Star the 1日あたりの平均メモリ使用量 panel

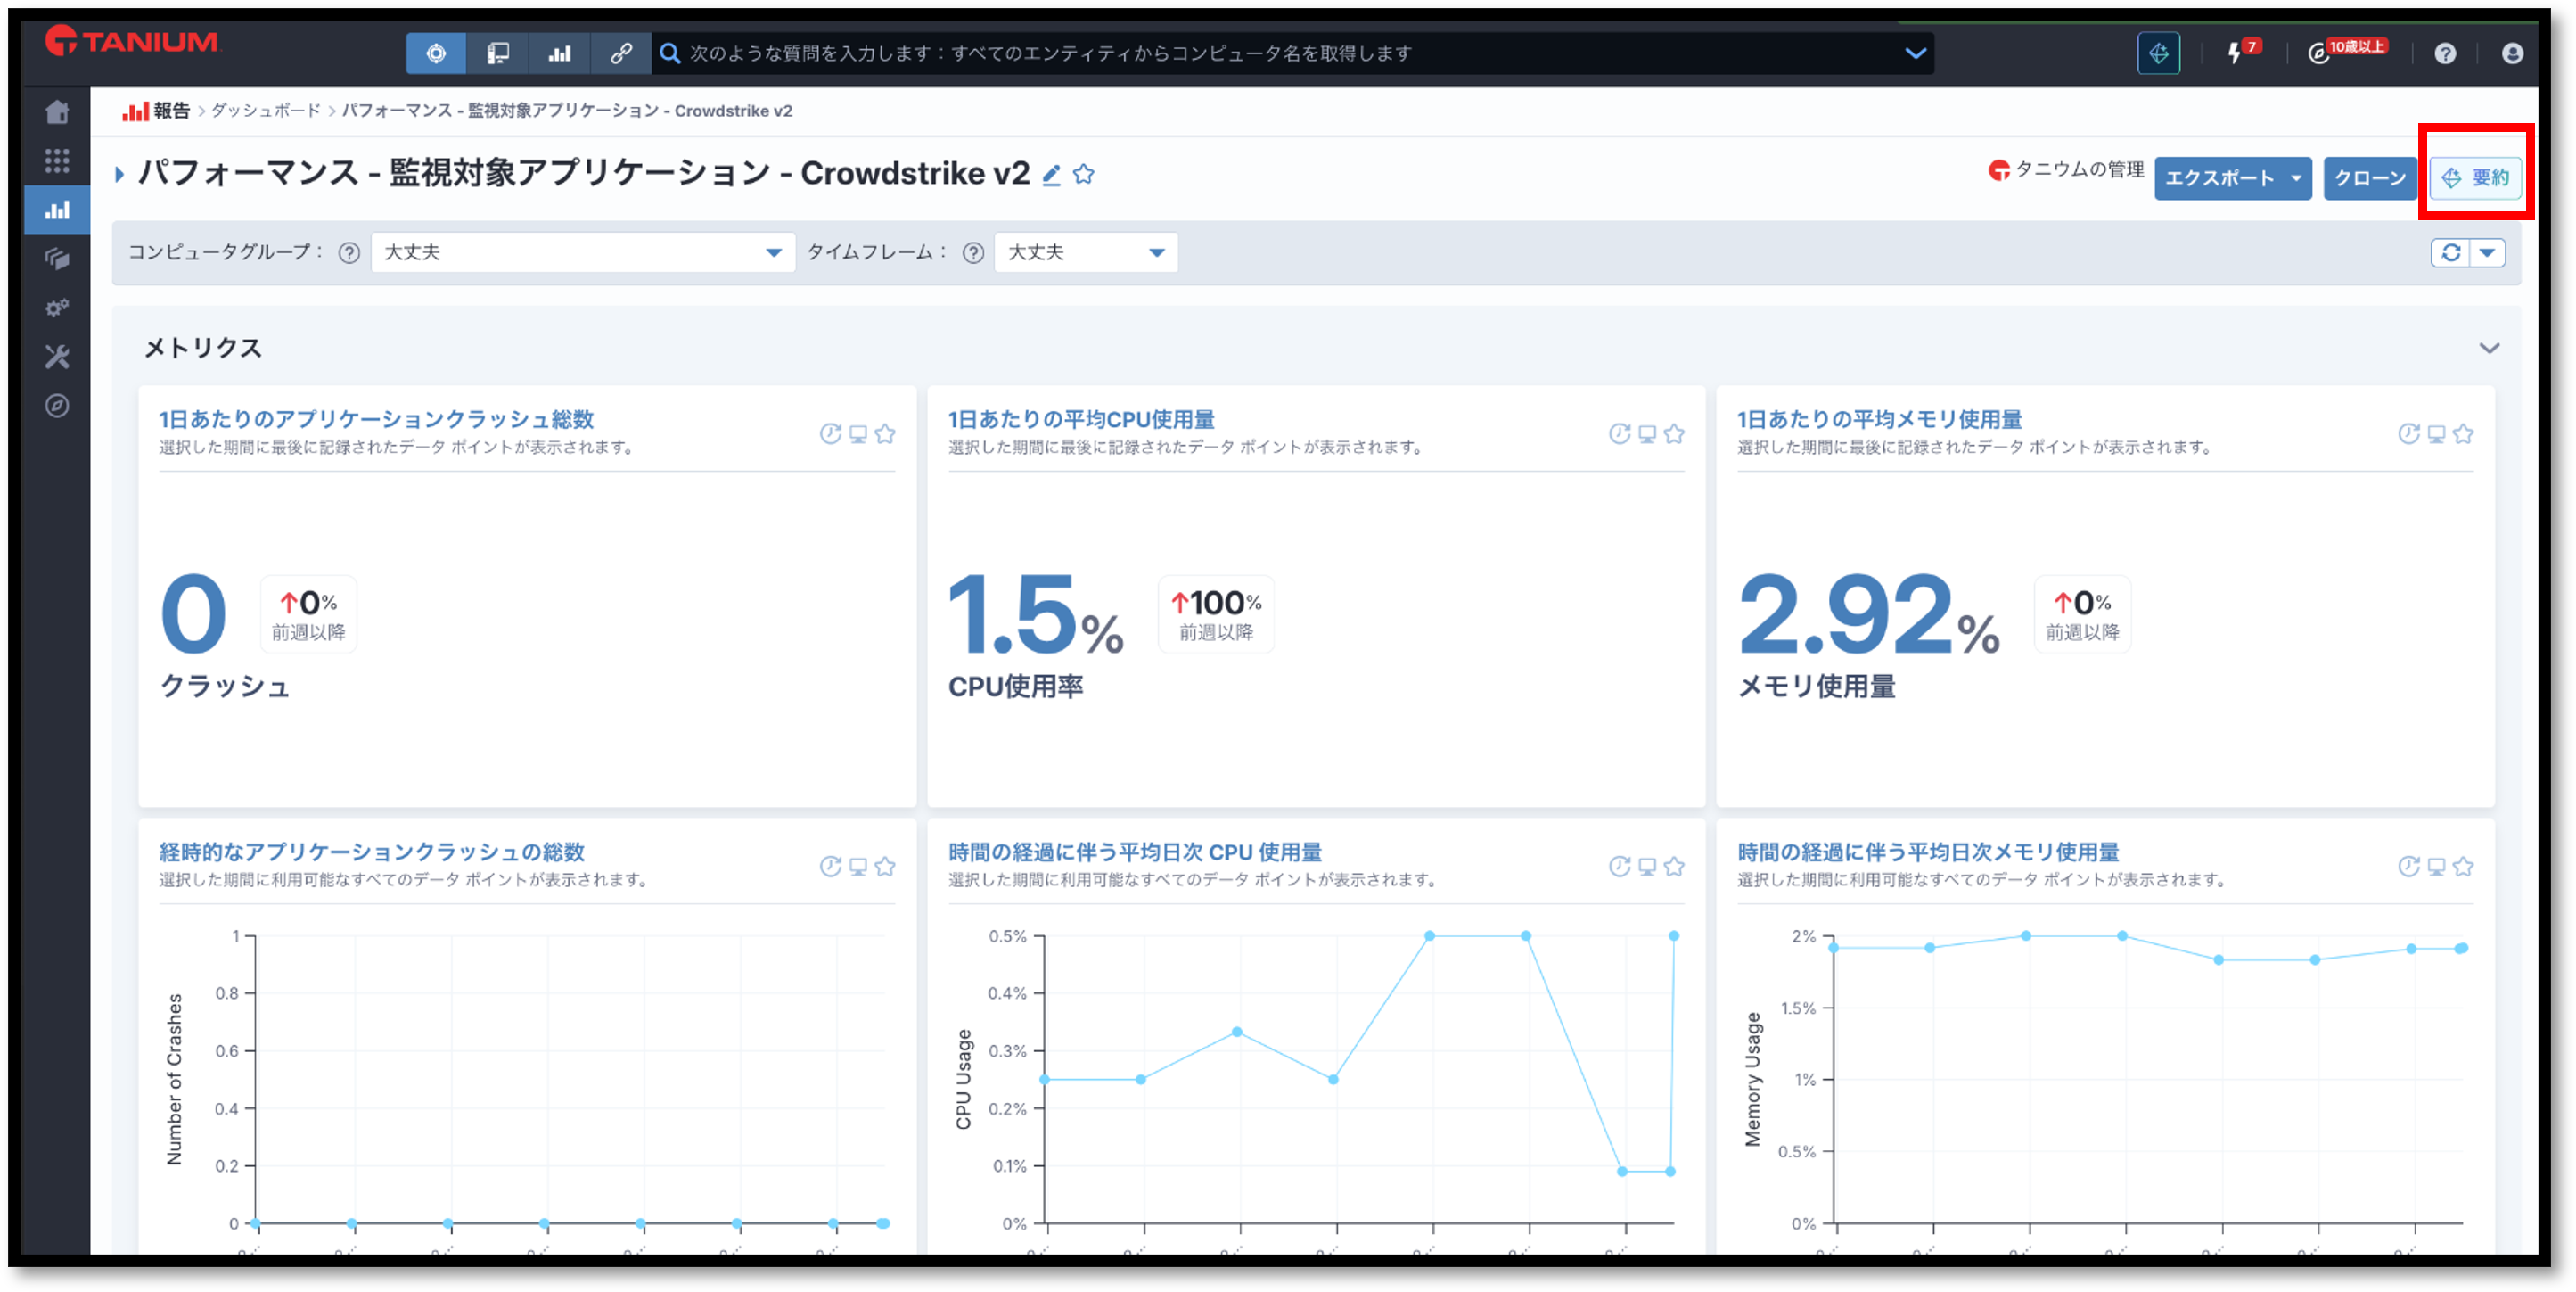tap(2463, 434)
